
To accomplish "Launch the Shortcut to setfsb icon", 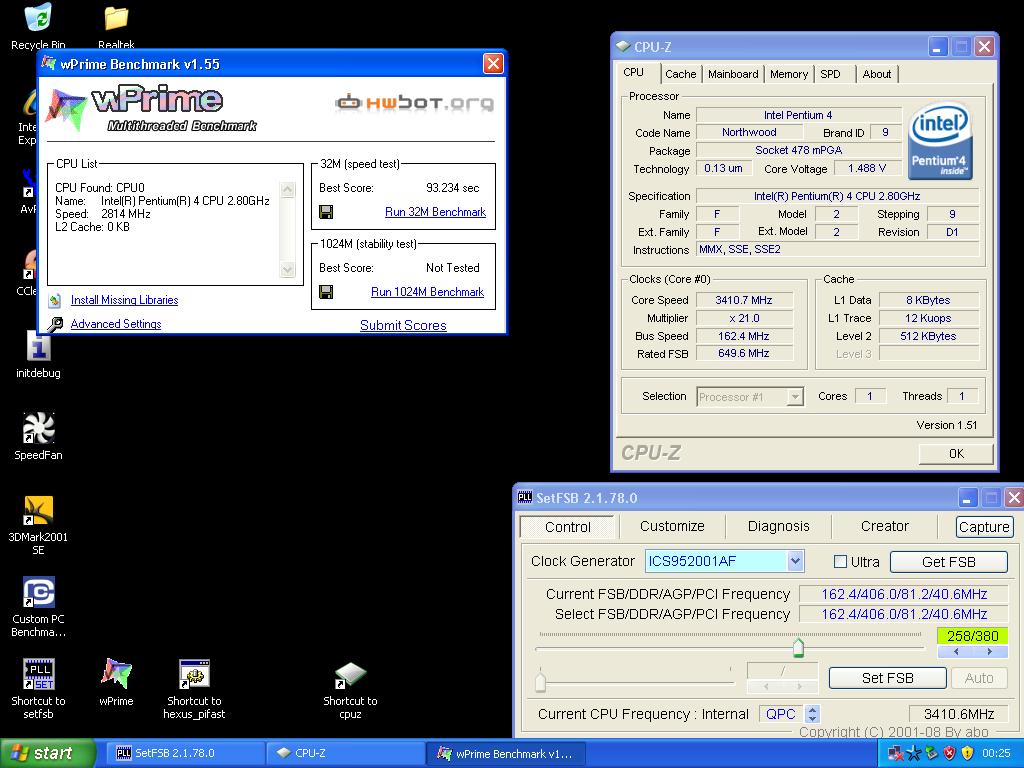I will click(38, 689).
